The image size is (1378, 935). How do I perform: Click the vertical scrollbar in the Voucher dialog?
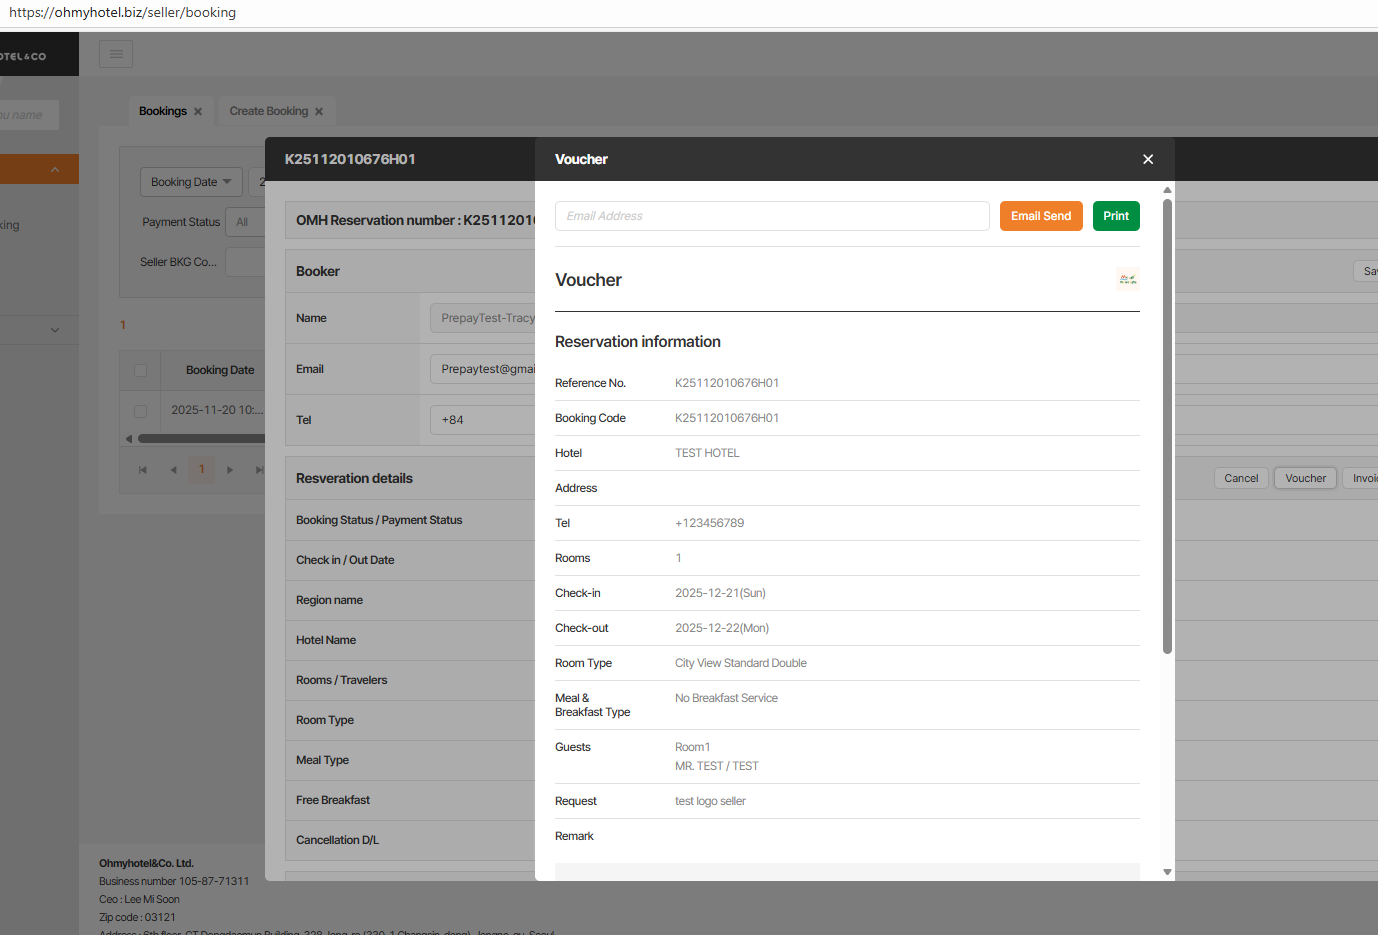click(x=1167, y=426)
